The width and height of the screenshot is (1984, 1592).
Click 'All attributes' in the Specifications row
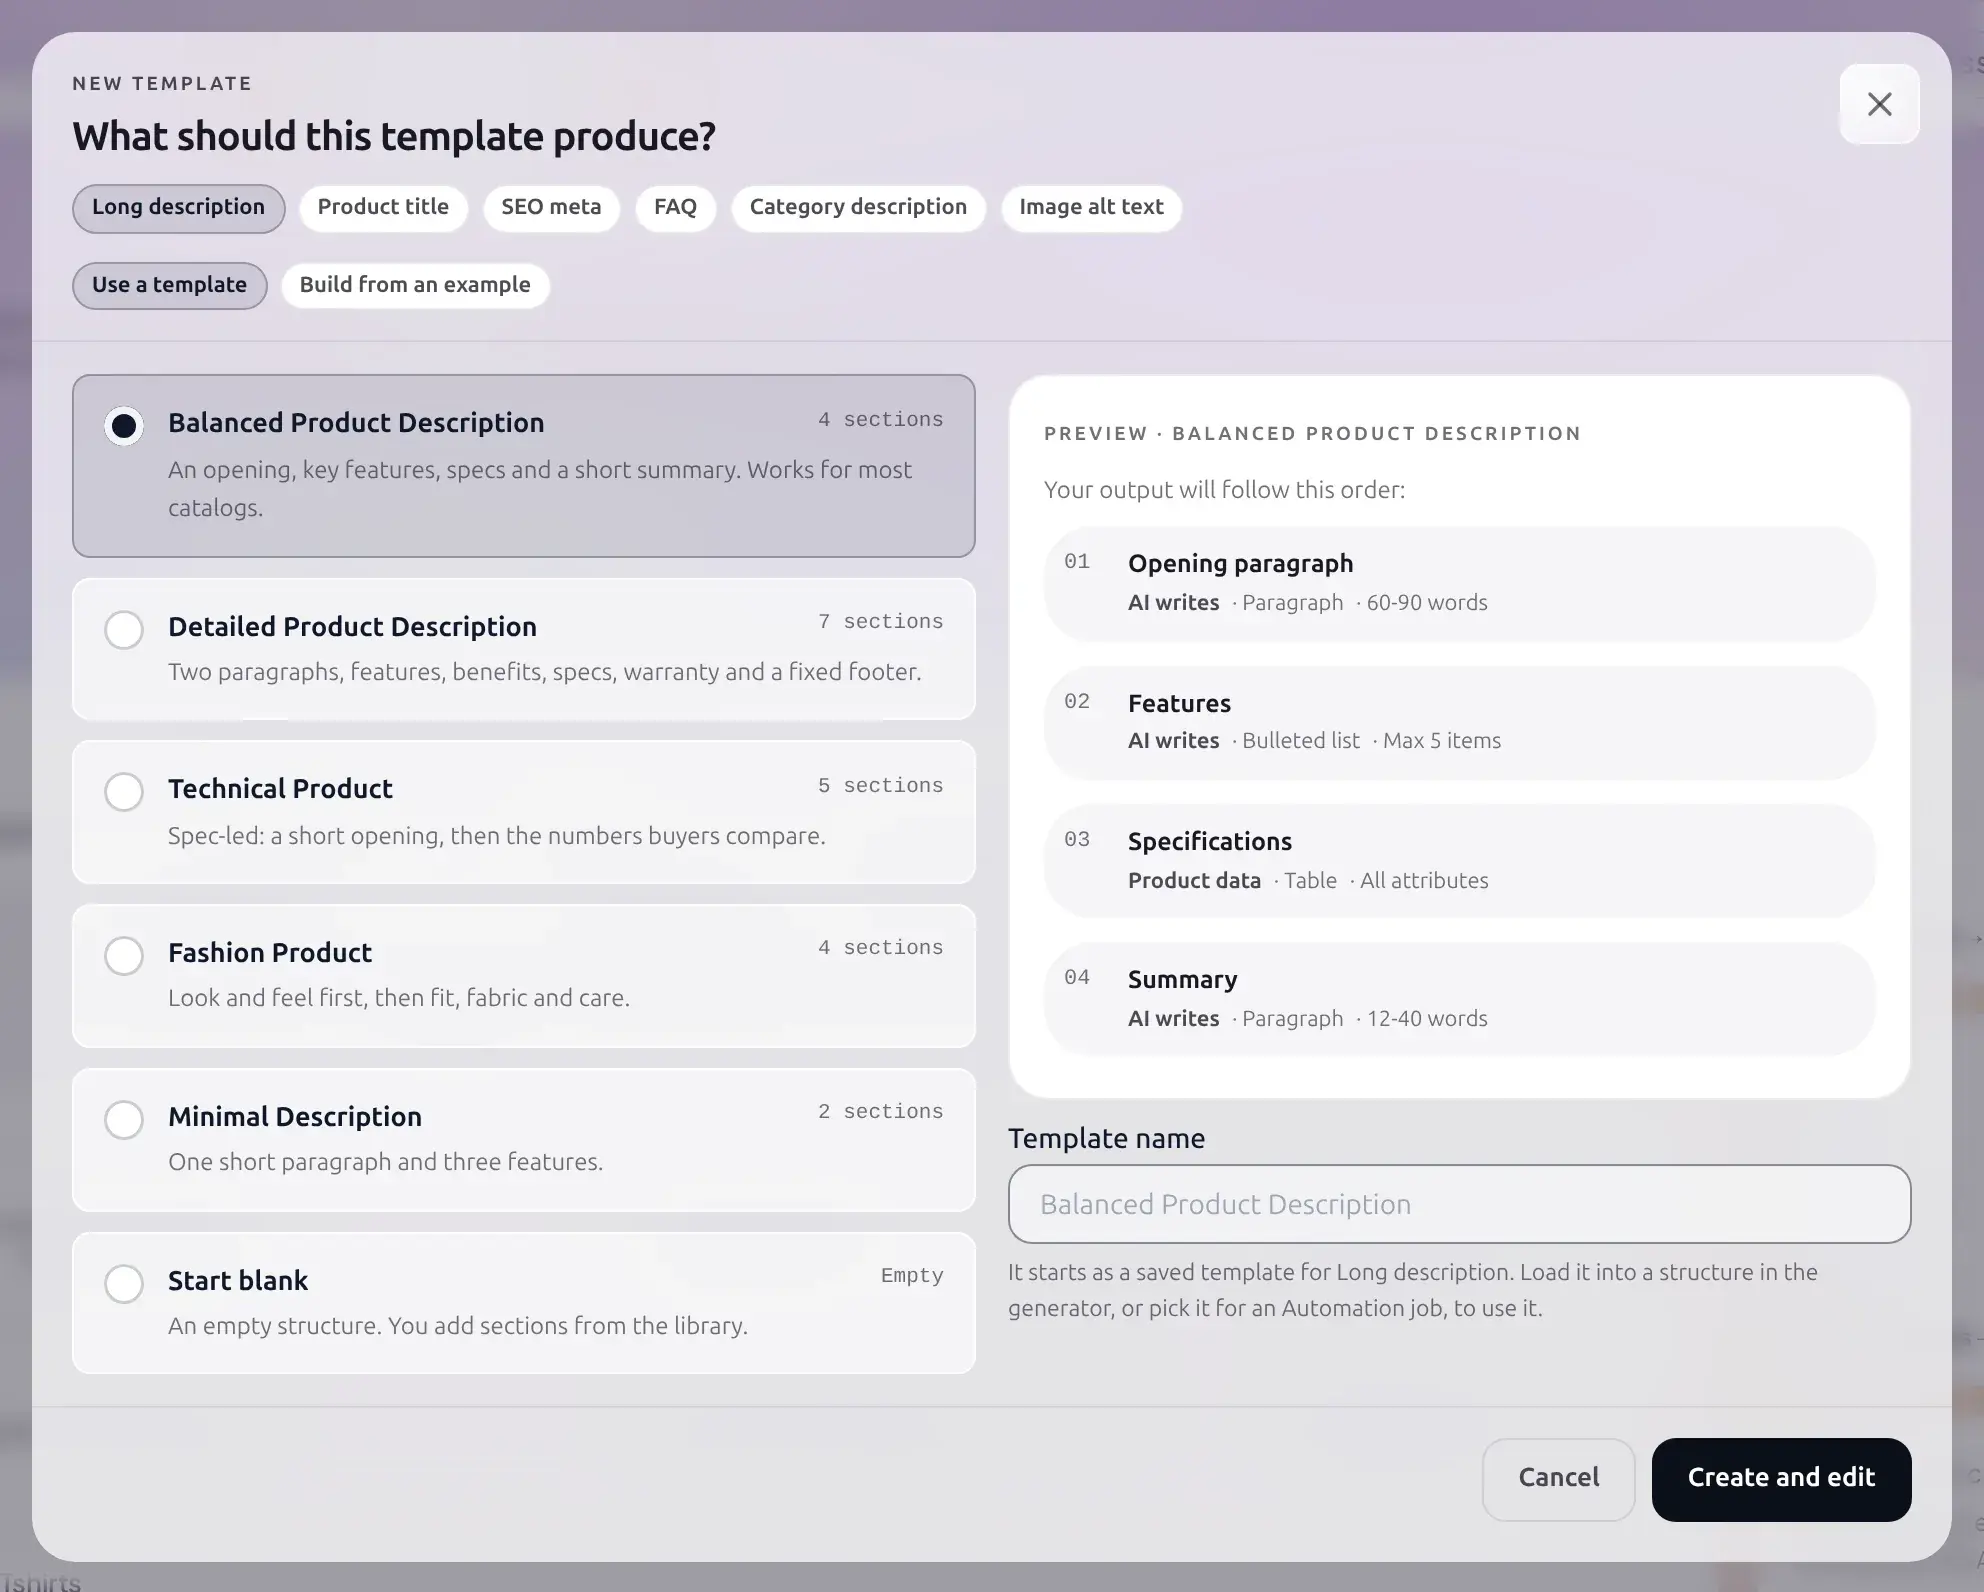[x=1424, y=881]
